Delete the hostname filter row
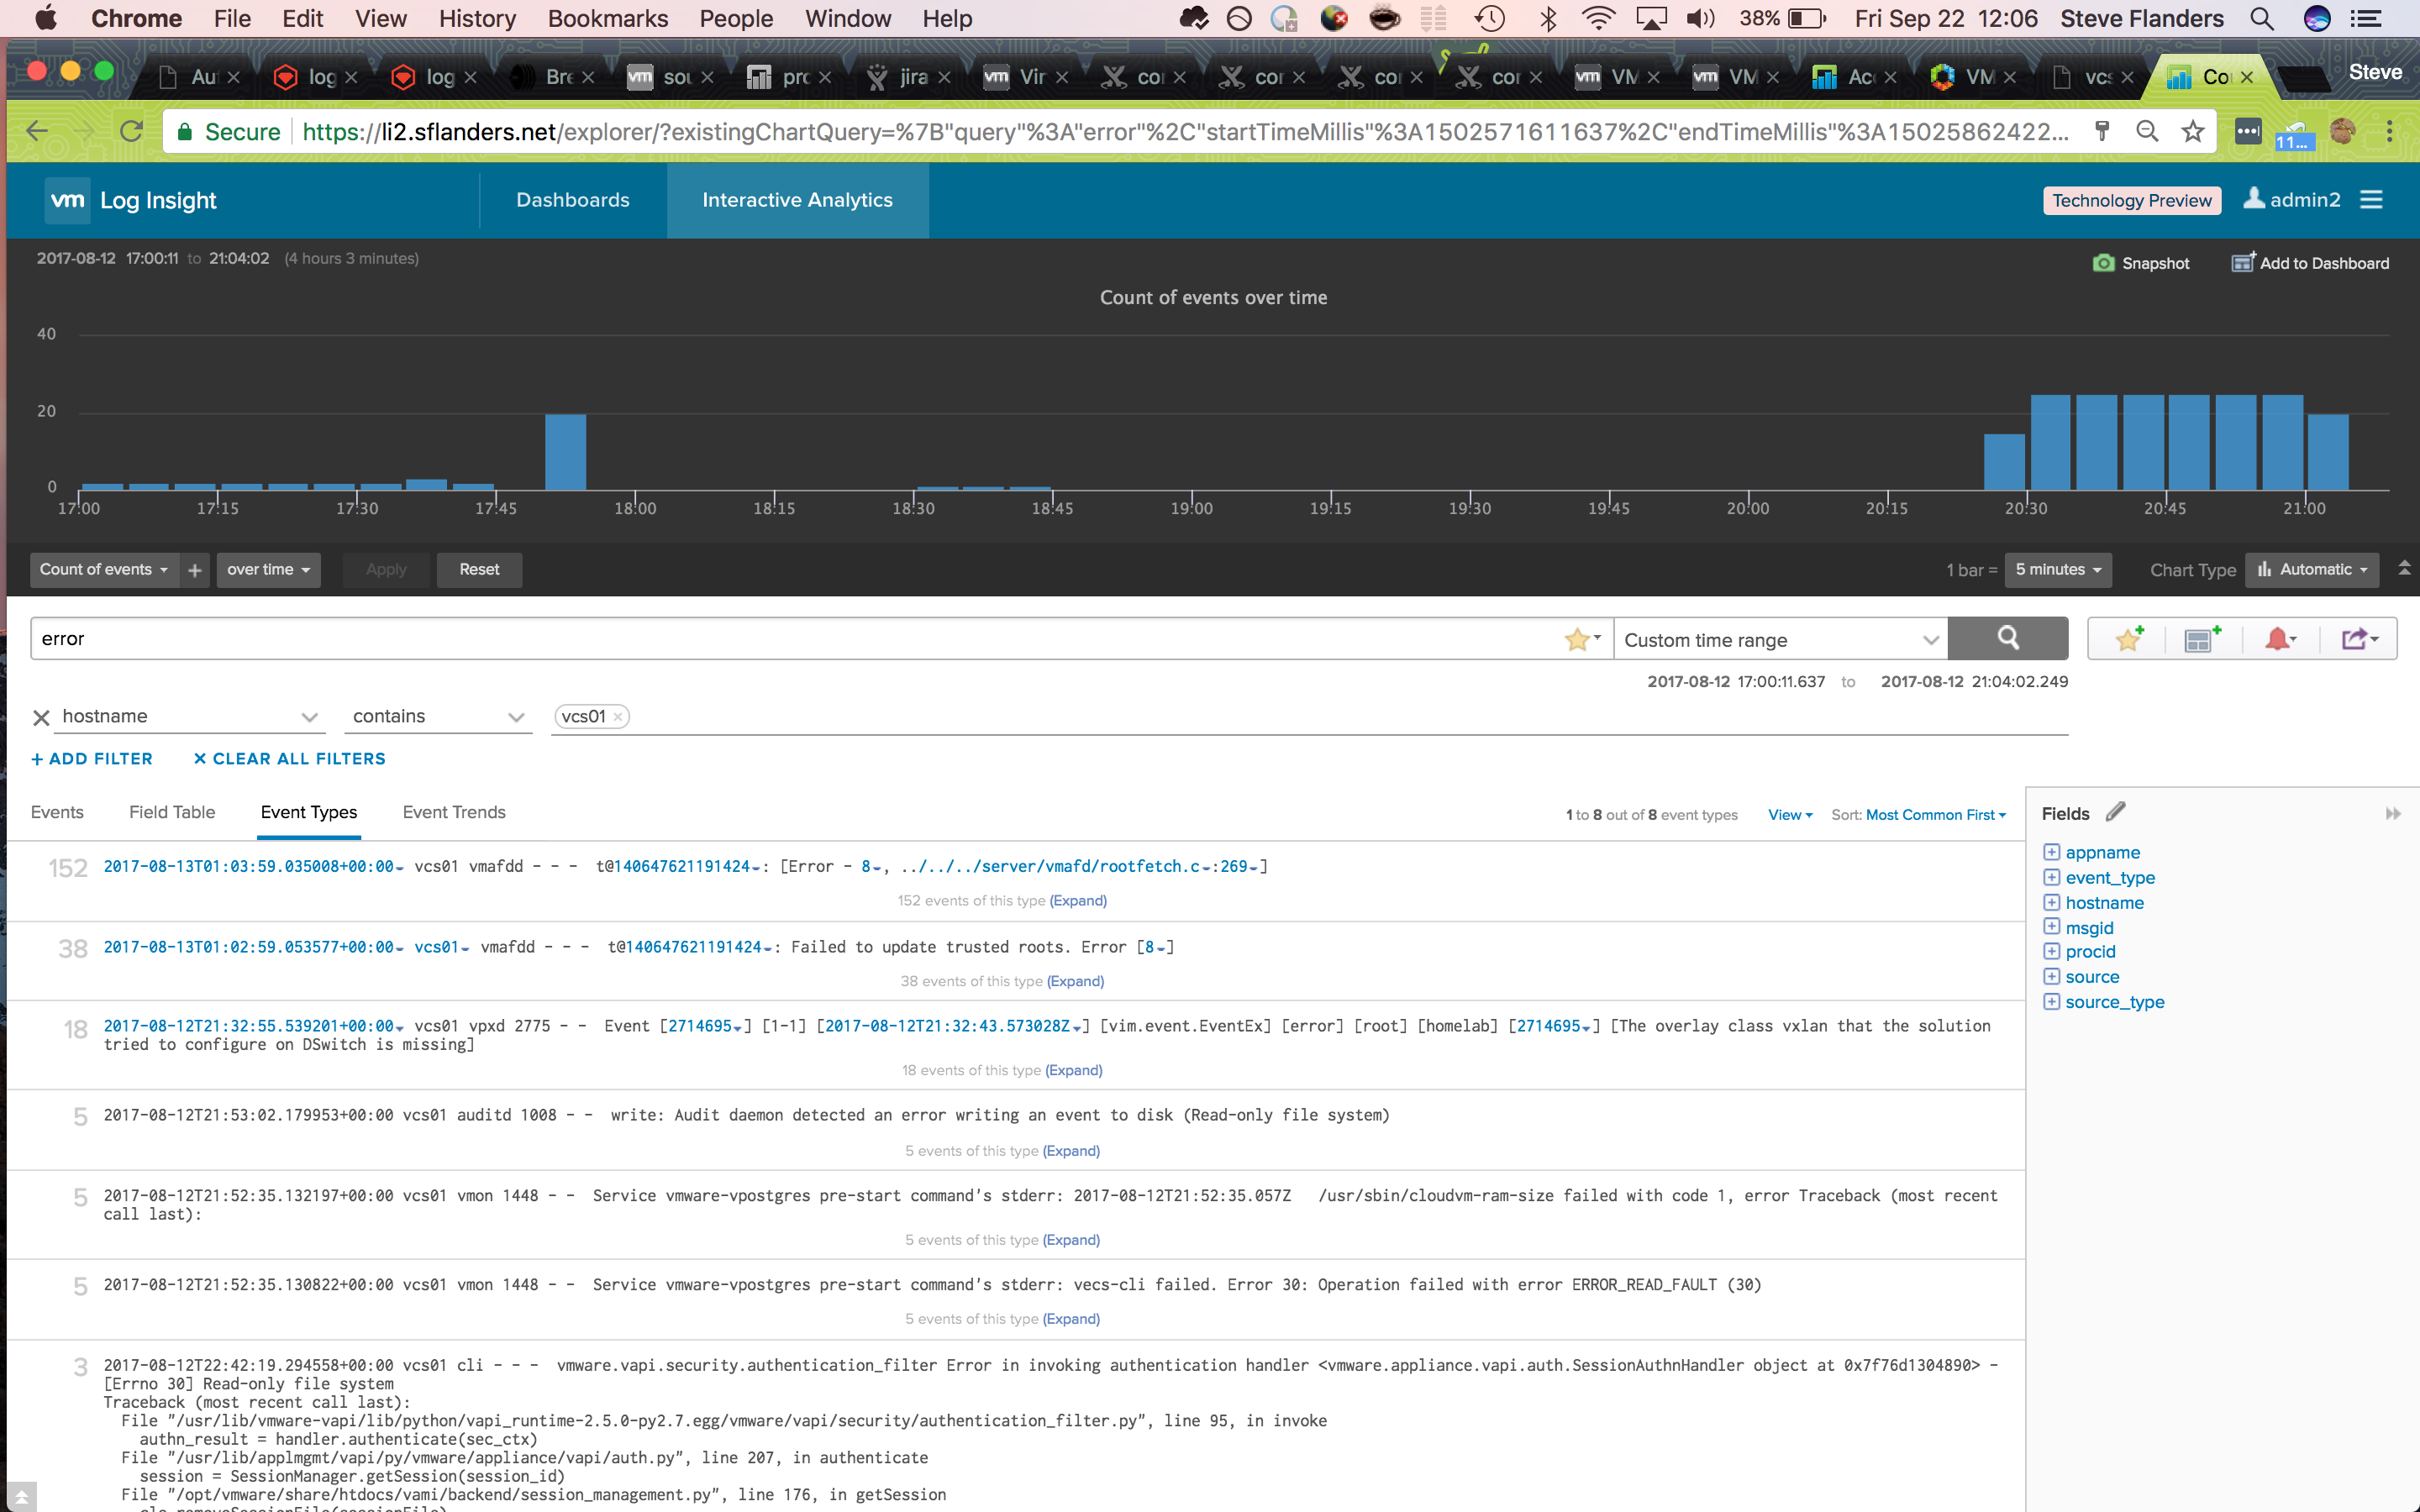 click(41, 717)
